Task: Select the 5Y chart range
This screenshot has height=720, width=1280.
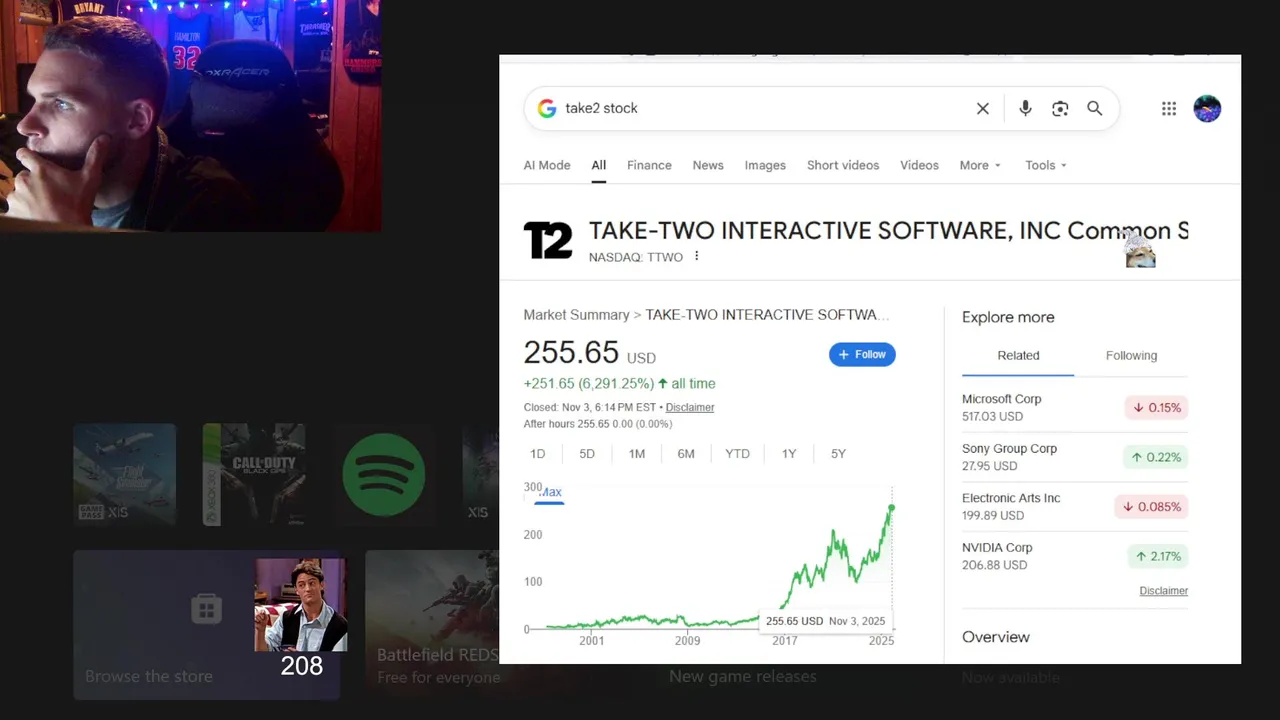Action: [838, 453]
